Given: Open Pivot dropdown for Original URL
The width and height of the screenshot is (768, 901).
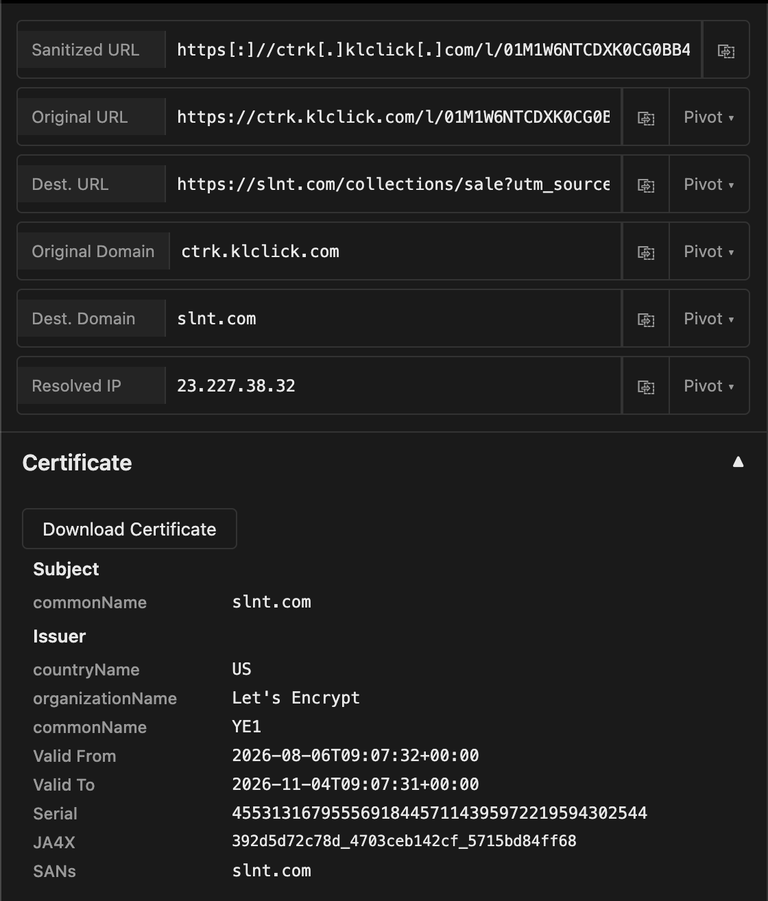Looking at the screenshot, I should pos(709,117).
